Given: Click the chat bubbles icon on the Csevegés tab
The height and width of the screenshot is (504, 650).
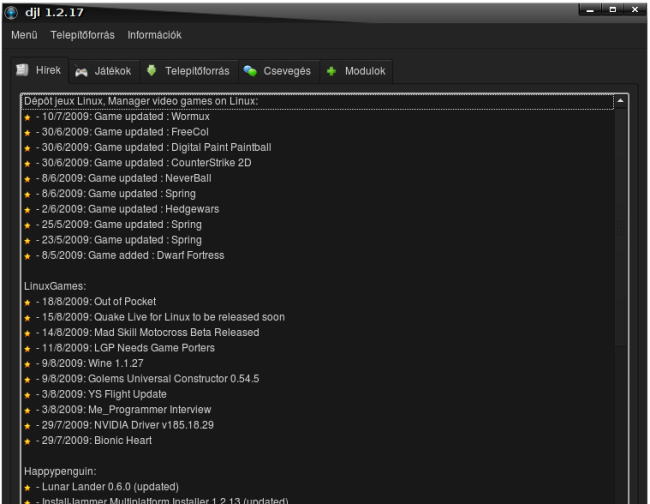Looking at the screenshot, I should pyautogui.click(x=250, y=71).
